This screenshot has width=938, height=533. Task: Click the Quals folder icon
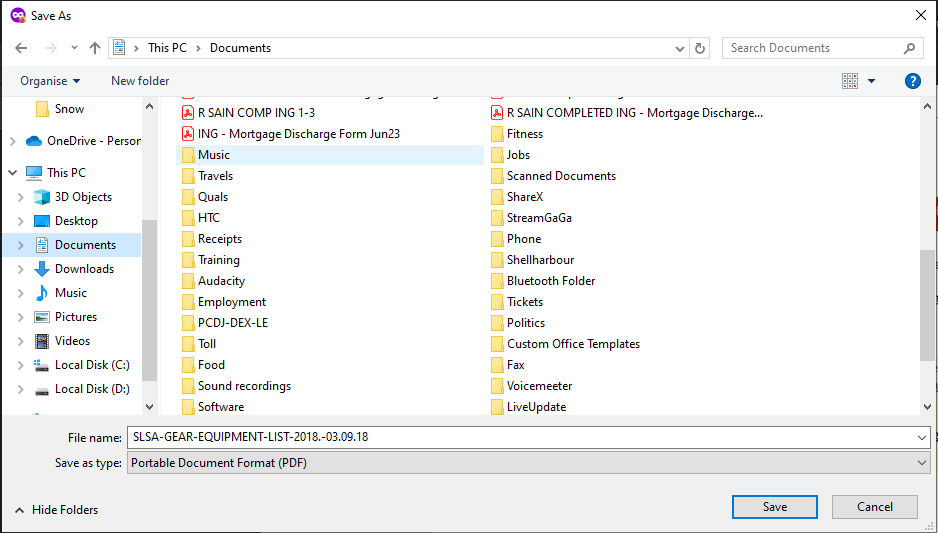(188, 197)
